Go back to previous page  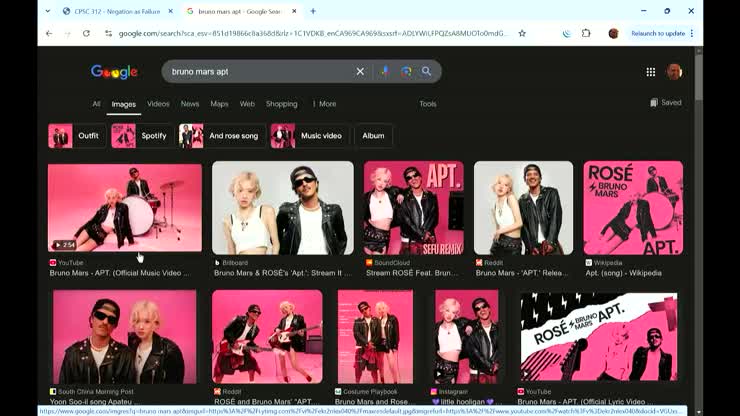48,33
